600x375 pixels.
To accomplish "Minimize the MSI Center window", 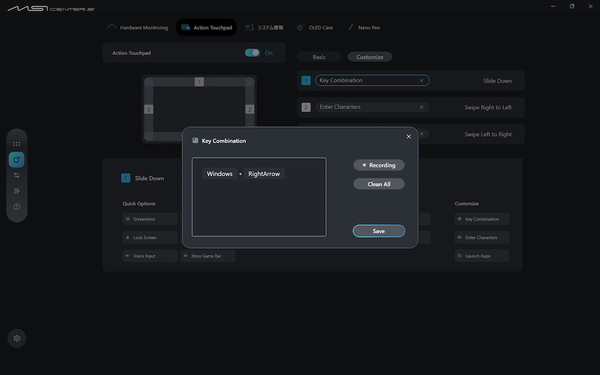I will [x=553, y=6].
